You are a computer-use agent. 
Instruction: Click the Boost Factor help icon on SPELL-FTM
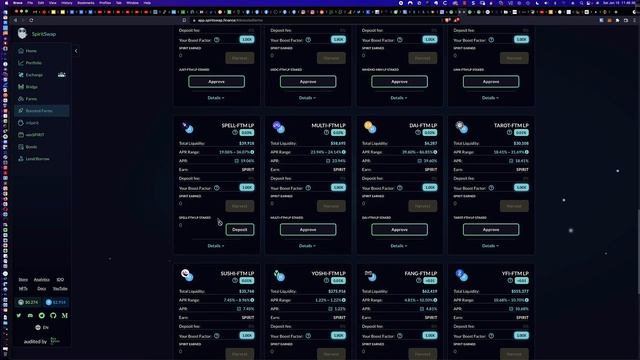(x=217, y=188)
